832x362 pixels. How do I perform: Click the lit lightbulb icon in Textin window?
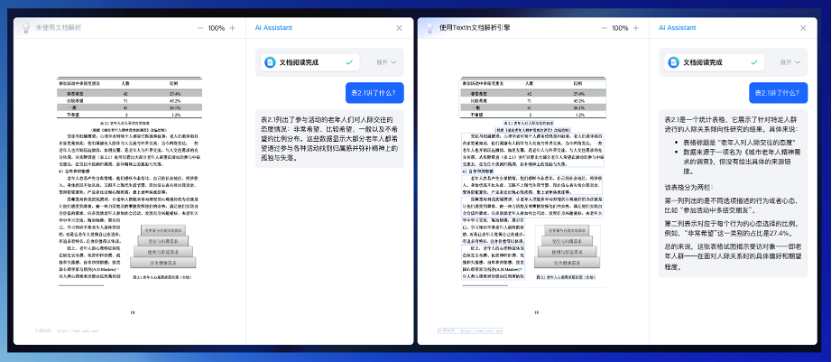tap(429, 28)
